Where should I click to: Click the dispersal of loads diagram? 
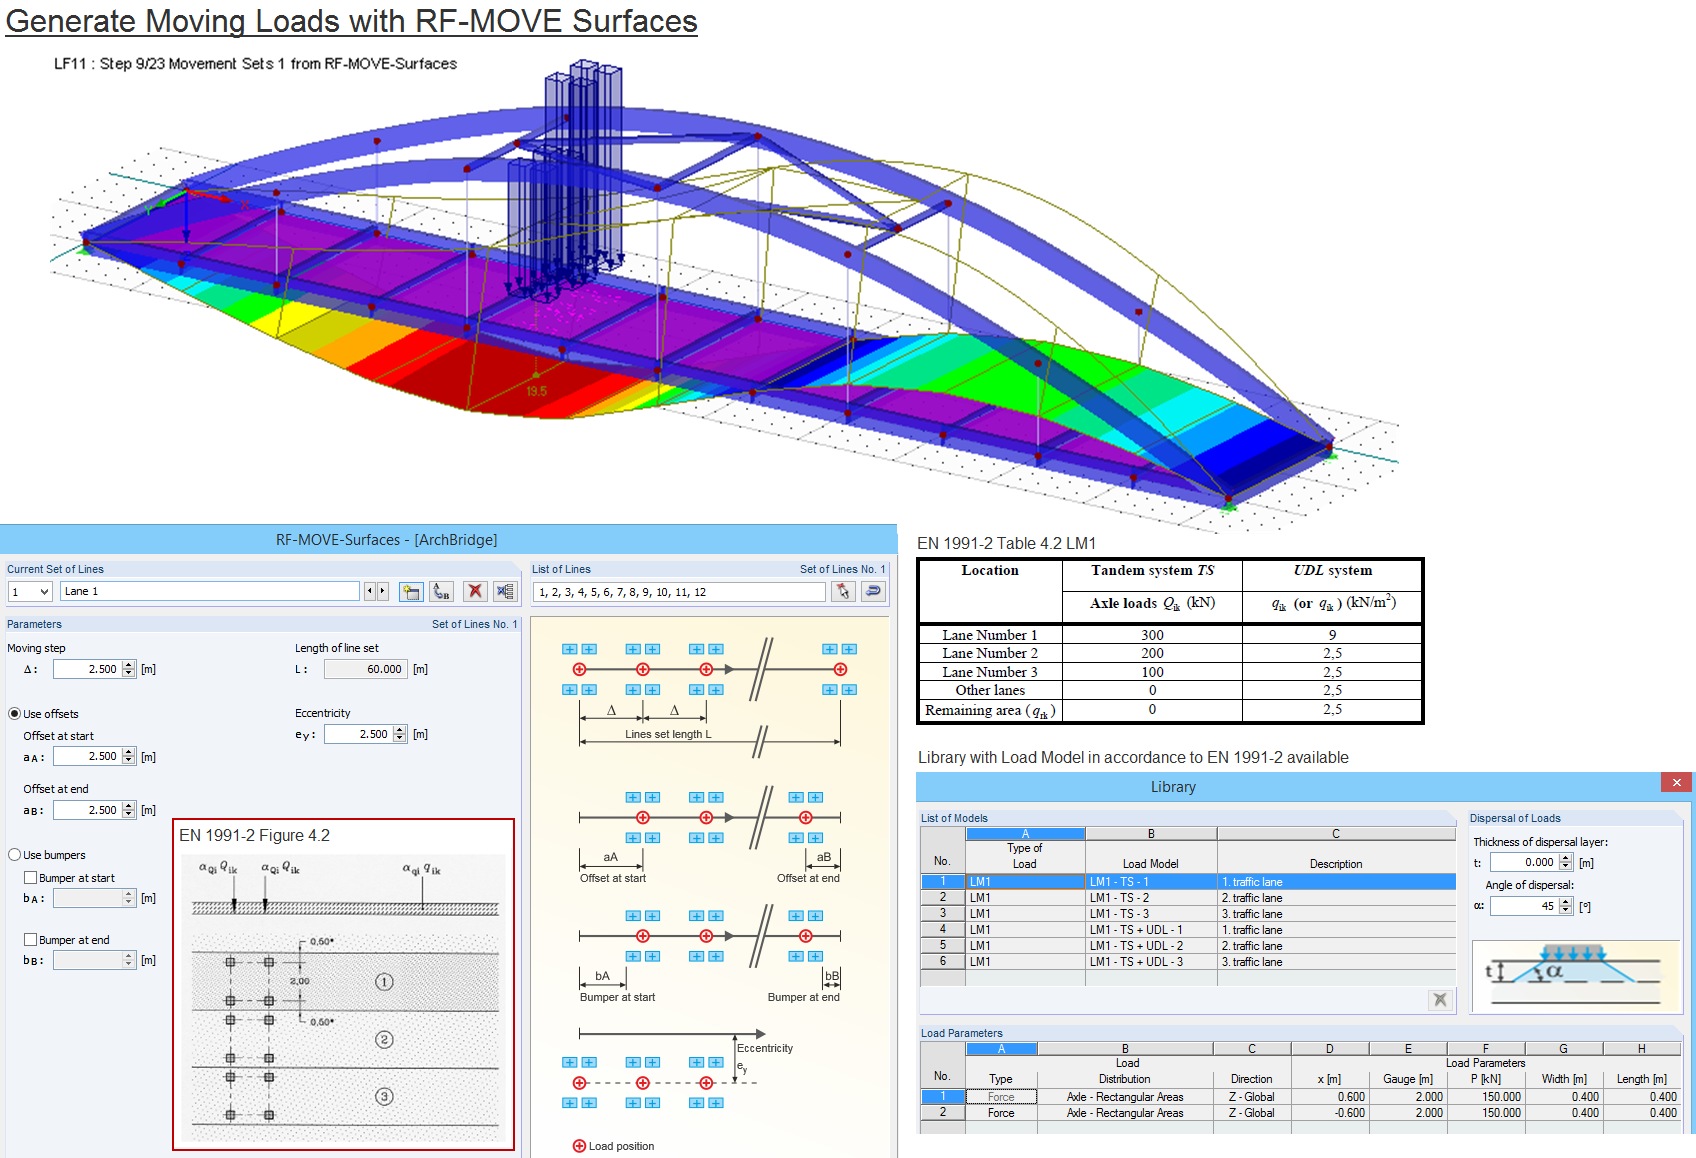(1576, 975)
